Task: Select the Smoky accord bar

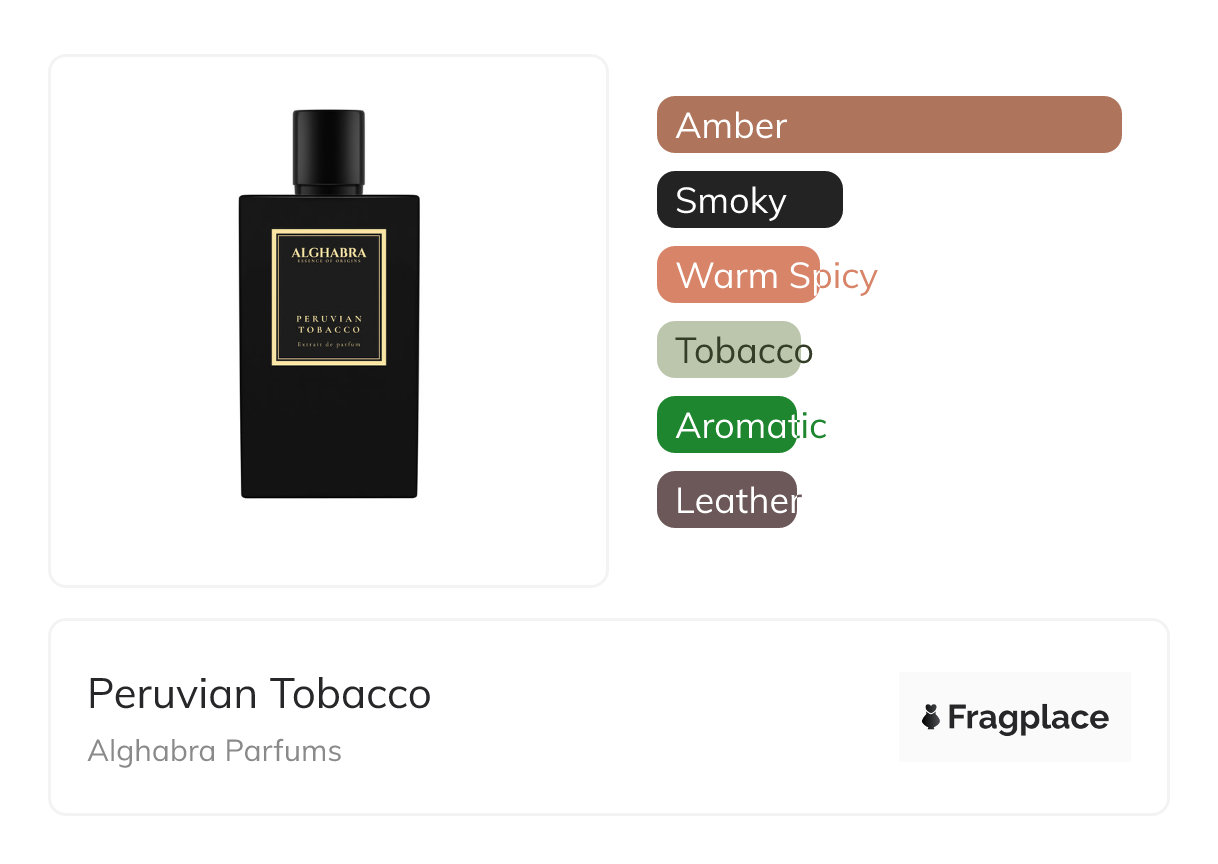Action: (x=750, y=200)
